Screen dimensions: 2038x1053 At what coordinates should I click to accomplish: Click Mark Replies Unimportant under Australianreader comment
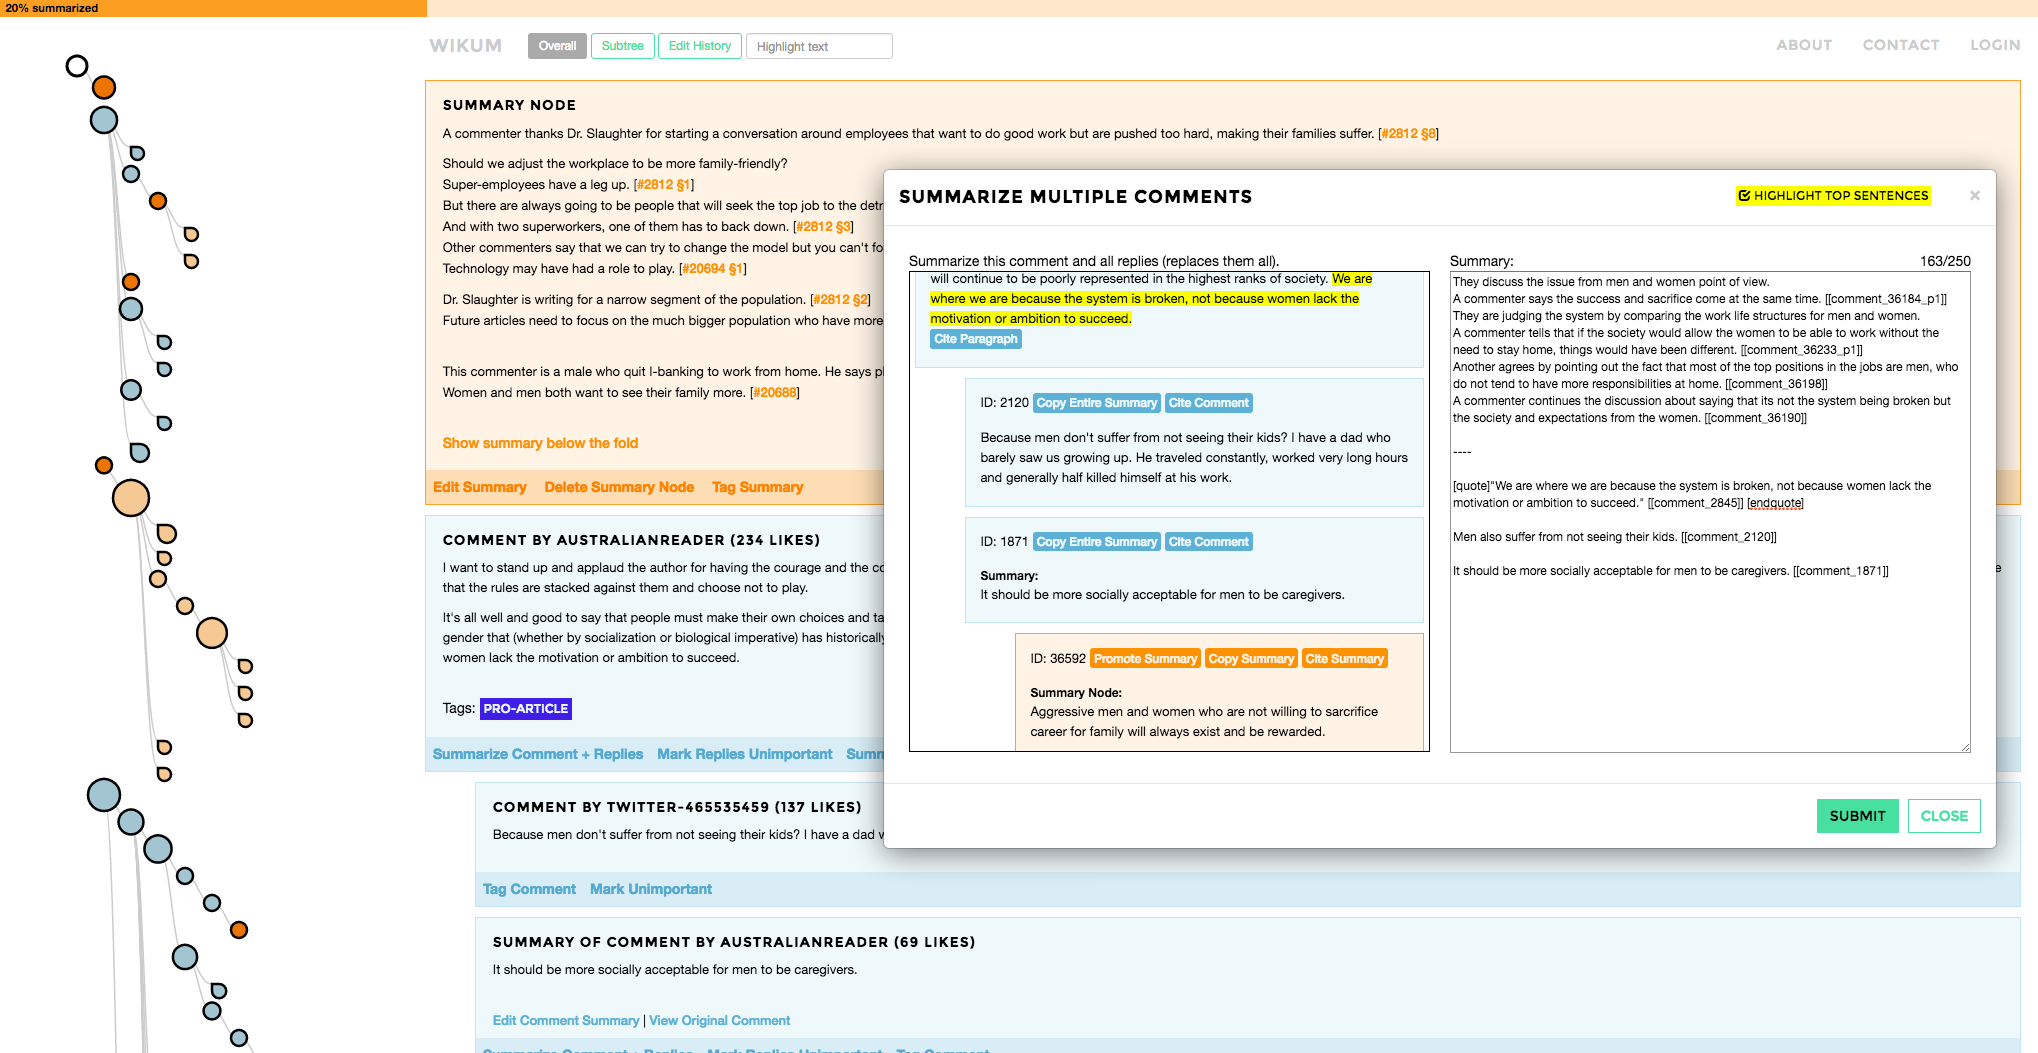pyautogui.click(x=744, y=754)
